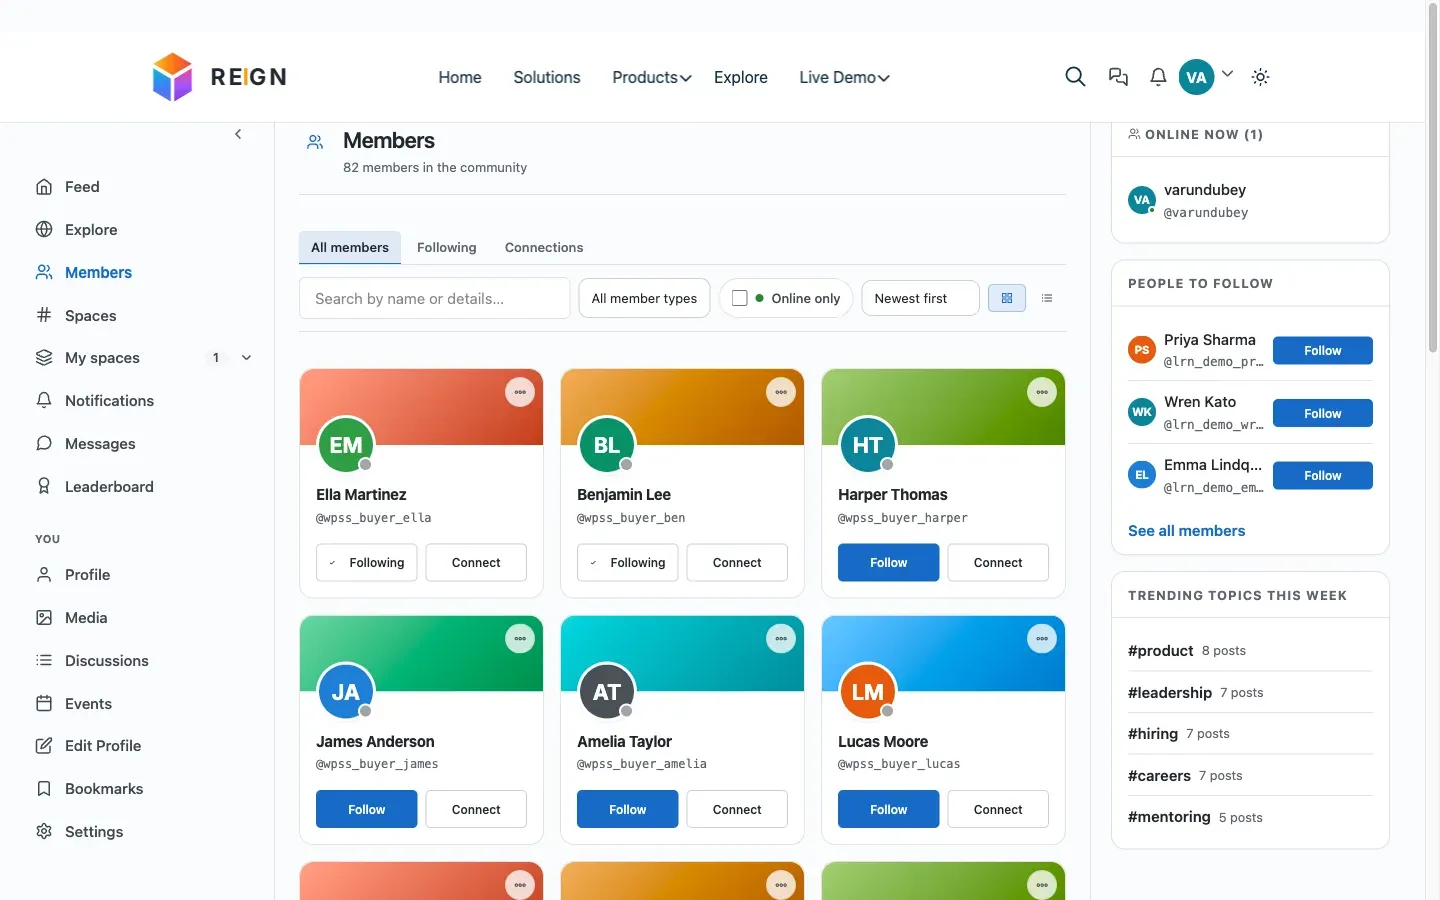Switch to the Connections tab
The image size is (1440, 900).
pyautogui.click(x=544, y=248)
